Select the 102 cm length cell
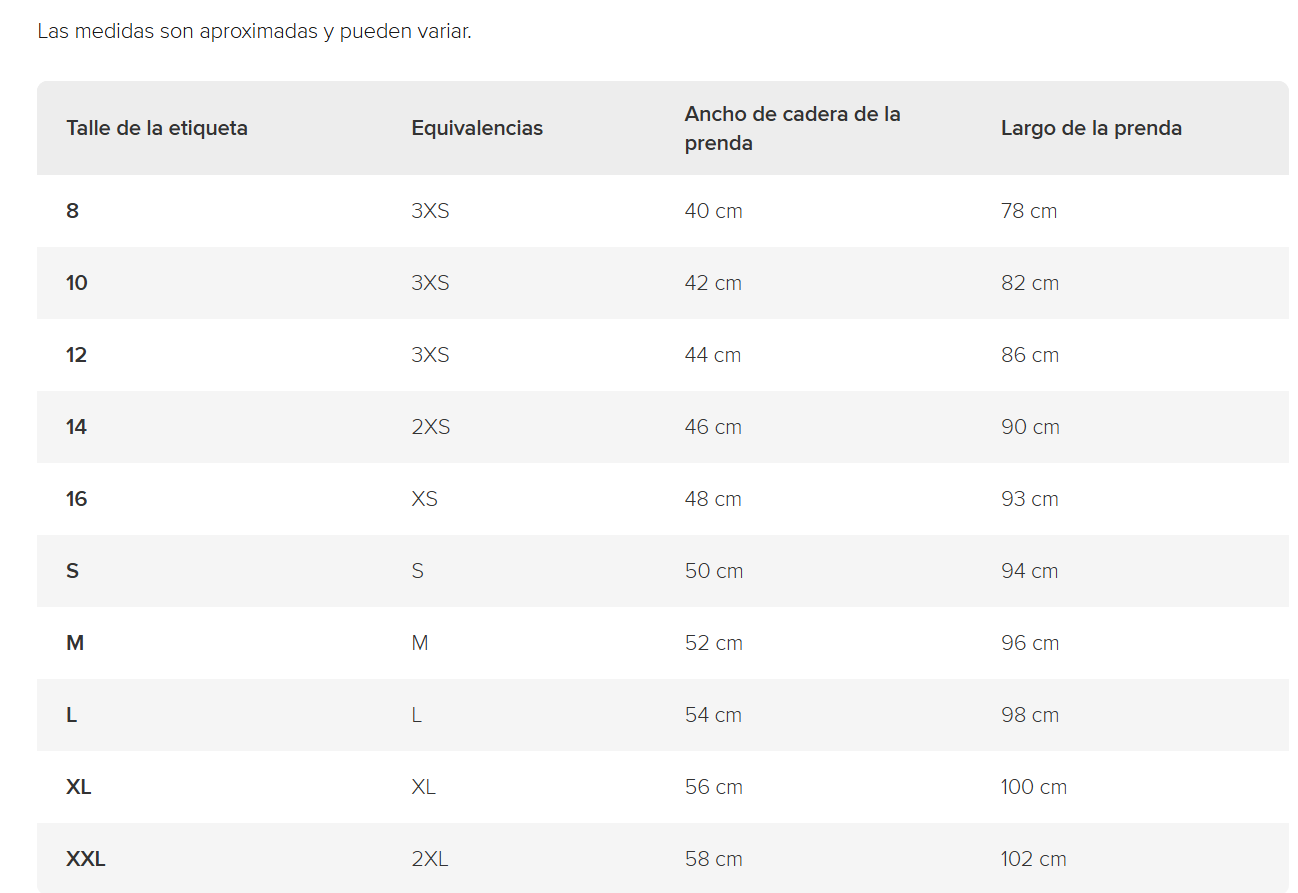This screenshot has width=1298, height=893. point(1034,859)
